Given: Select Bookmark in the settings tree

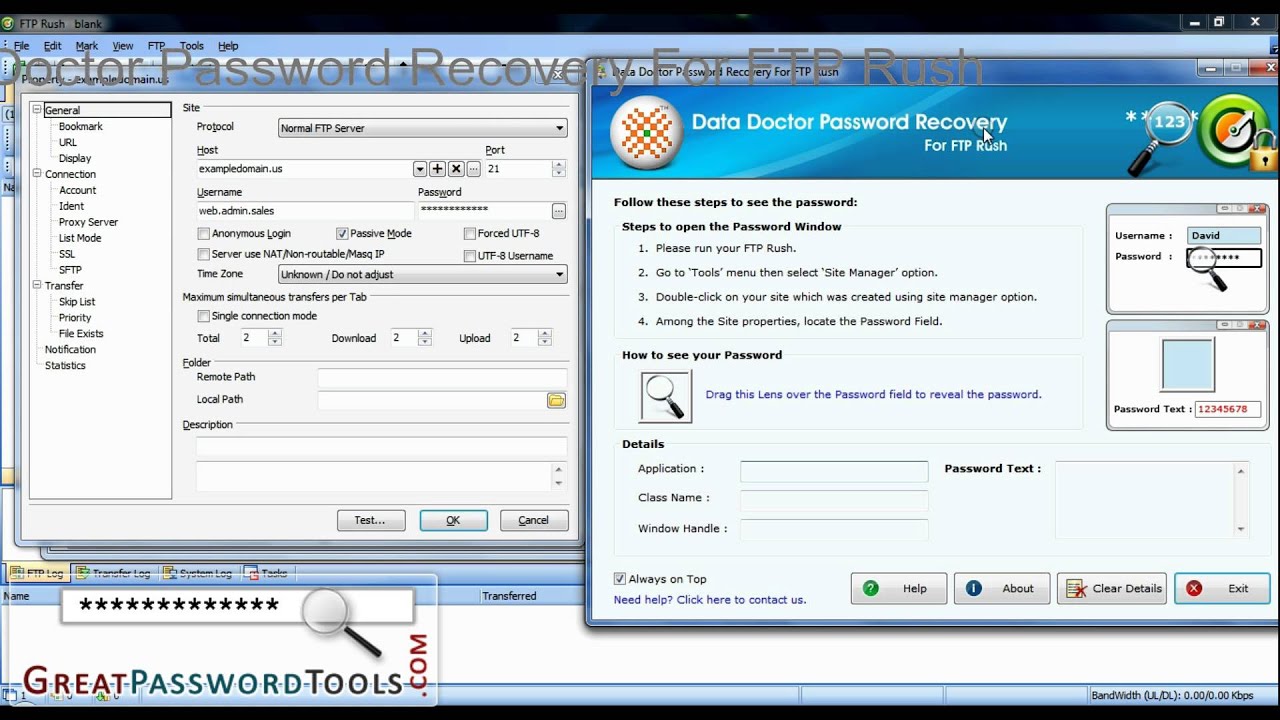Looking at the screenshot, I should (x=80, y=127).
